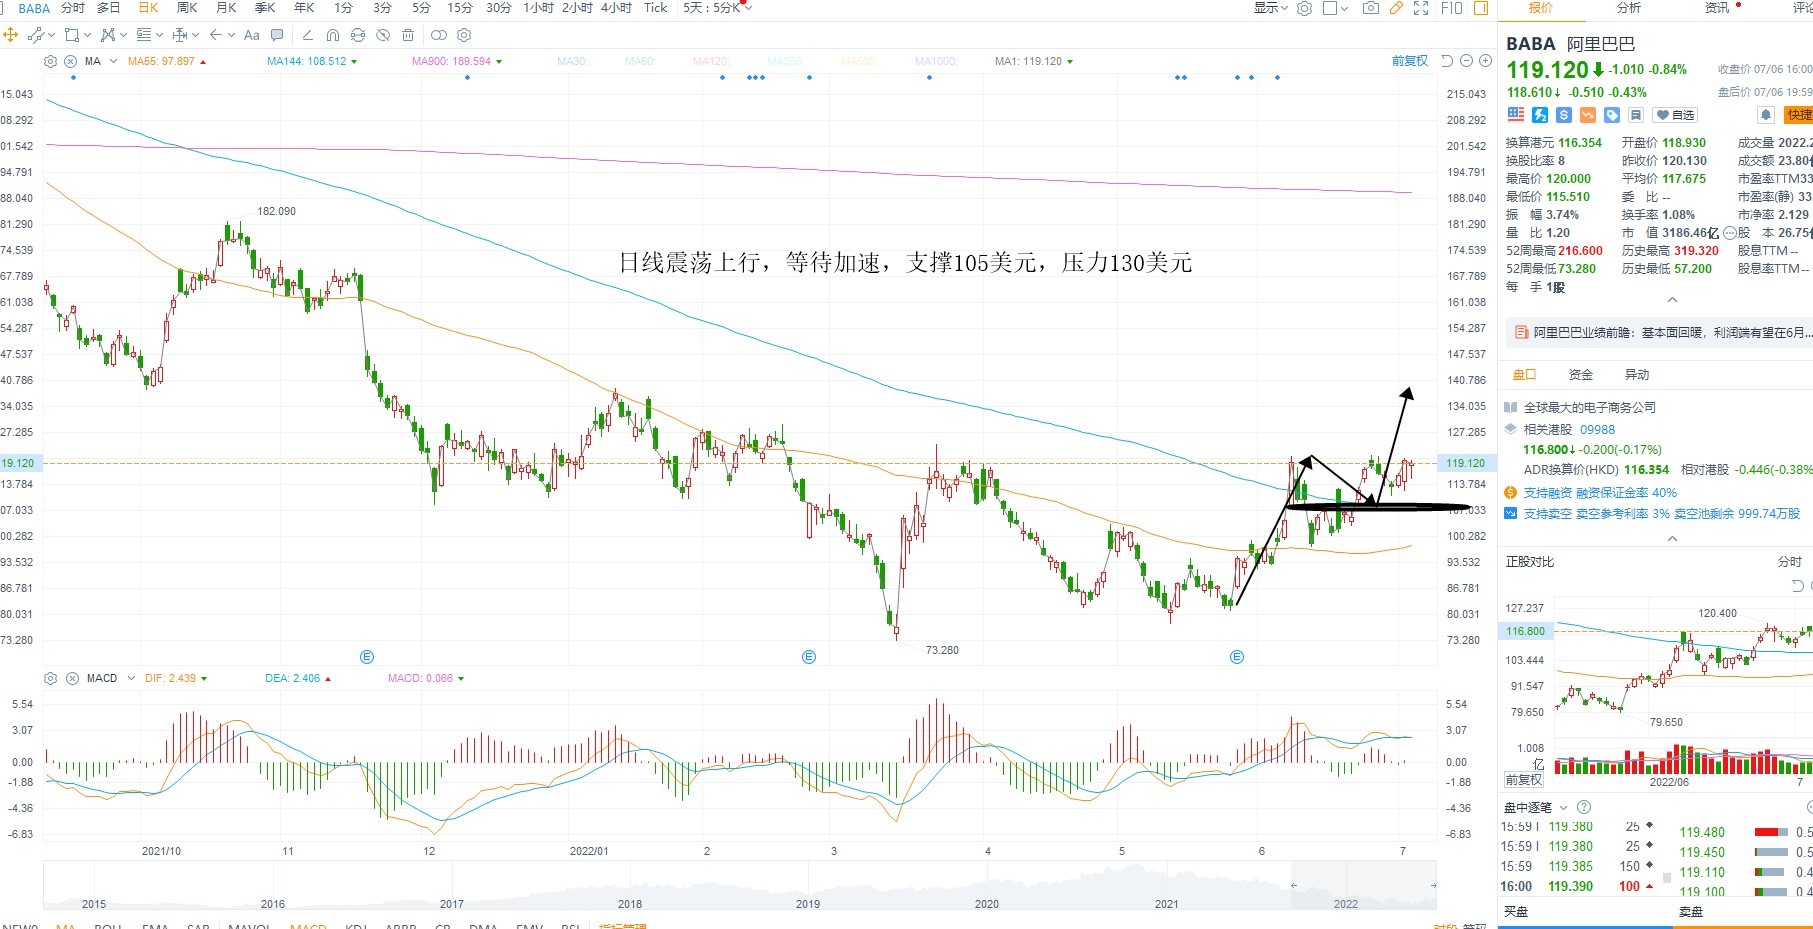Screen dimensions: 1813x929
Task: Switch to 分时 intraday chart
Action: tap(73, 8)
